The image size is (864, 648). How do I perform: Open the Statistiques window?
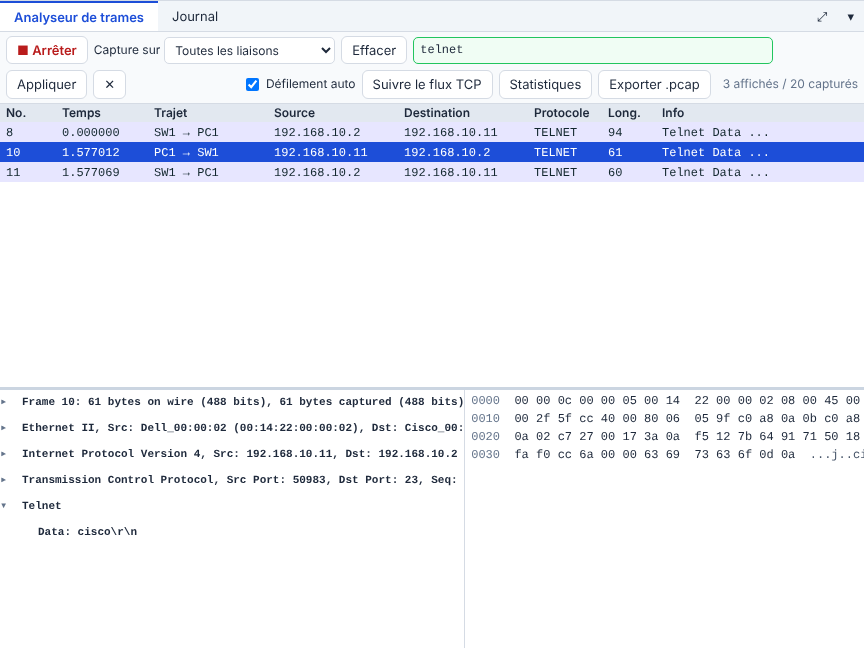pyautogui.click(x=545, y=84)
